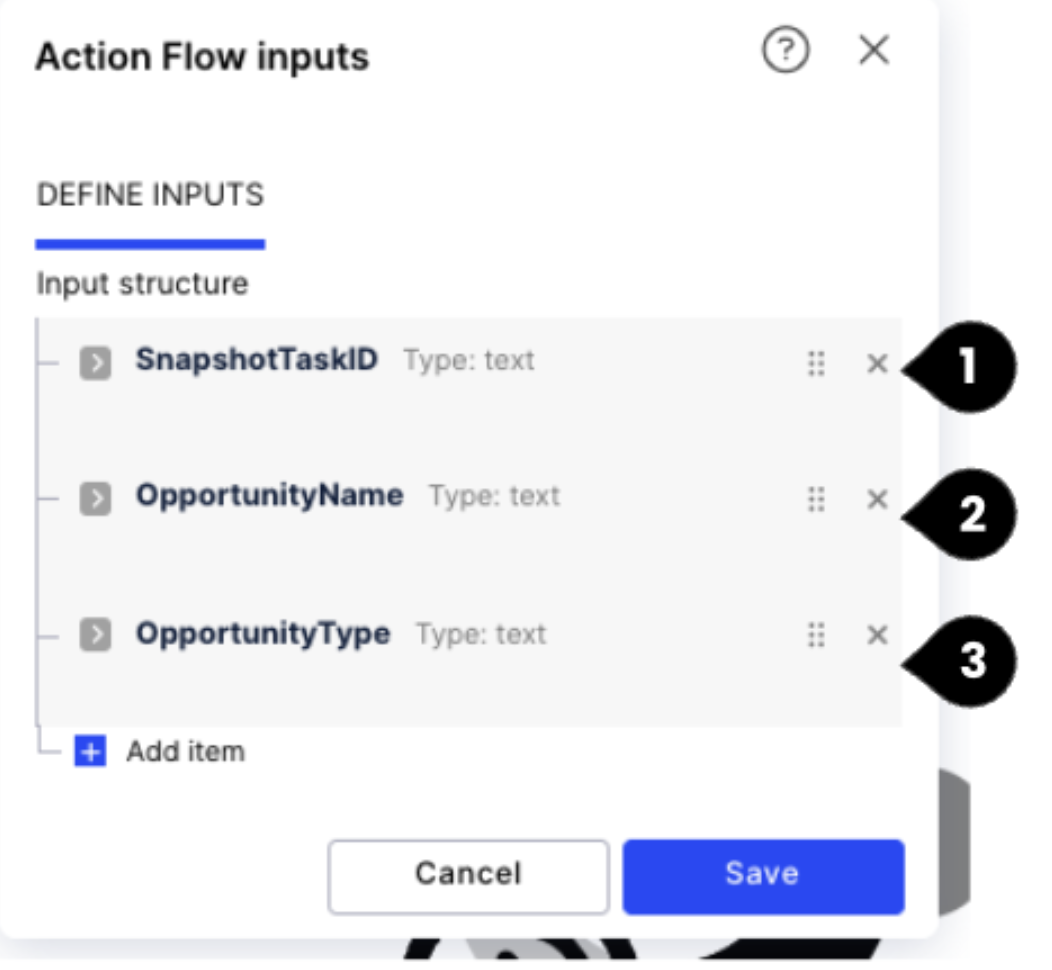Remove the OpportunityType input
This screenshot has height=970, width=1052.
pyautogui.click(x=877, y=635)
